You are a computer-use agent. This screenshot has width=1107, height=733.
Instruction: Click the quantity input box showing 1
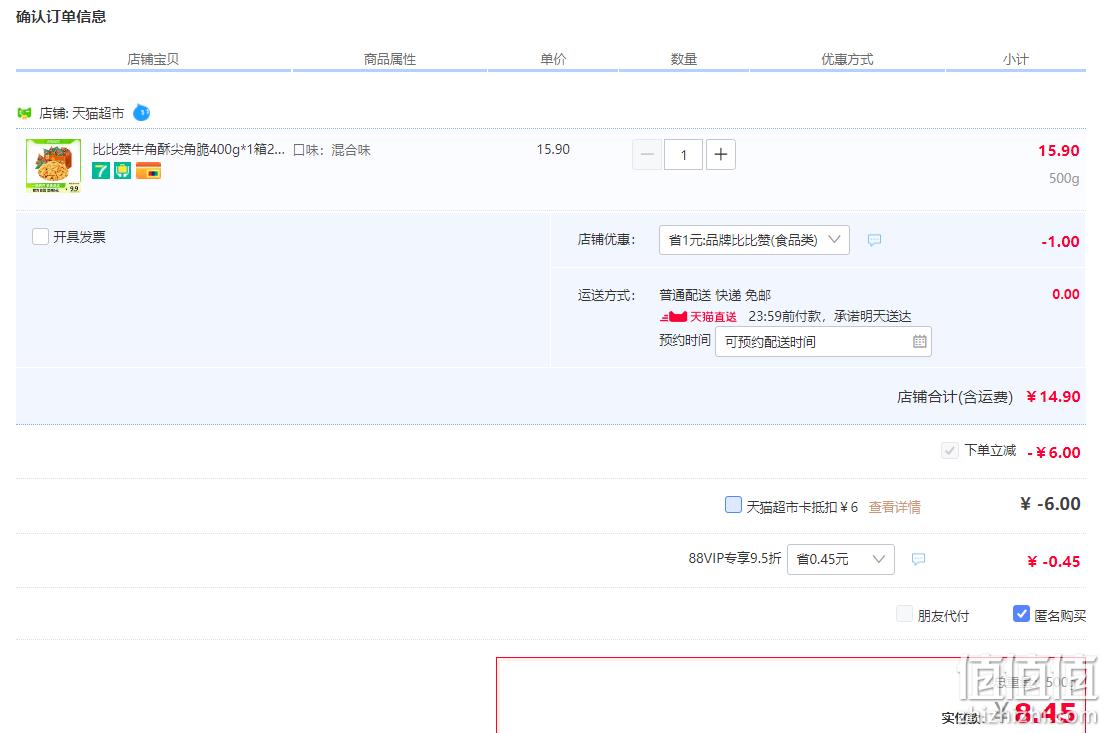(x=683, y=155)
